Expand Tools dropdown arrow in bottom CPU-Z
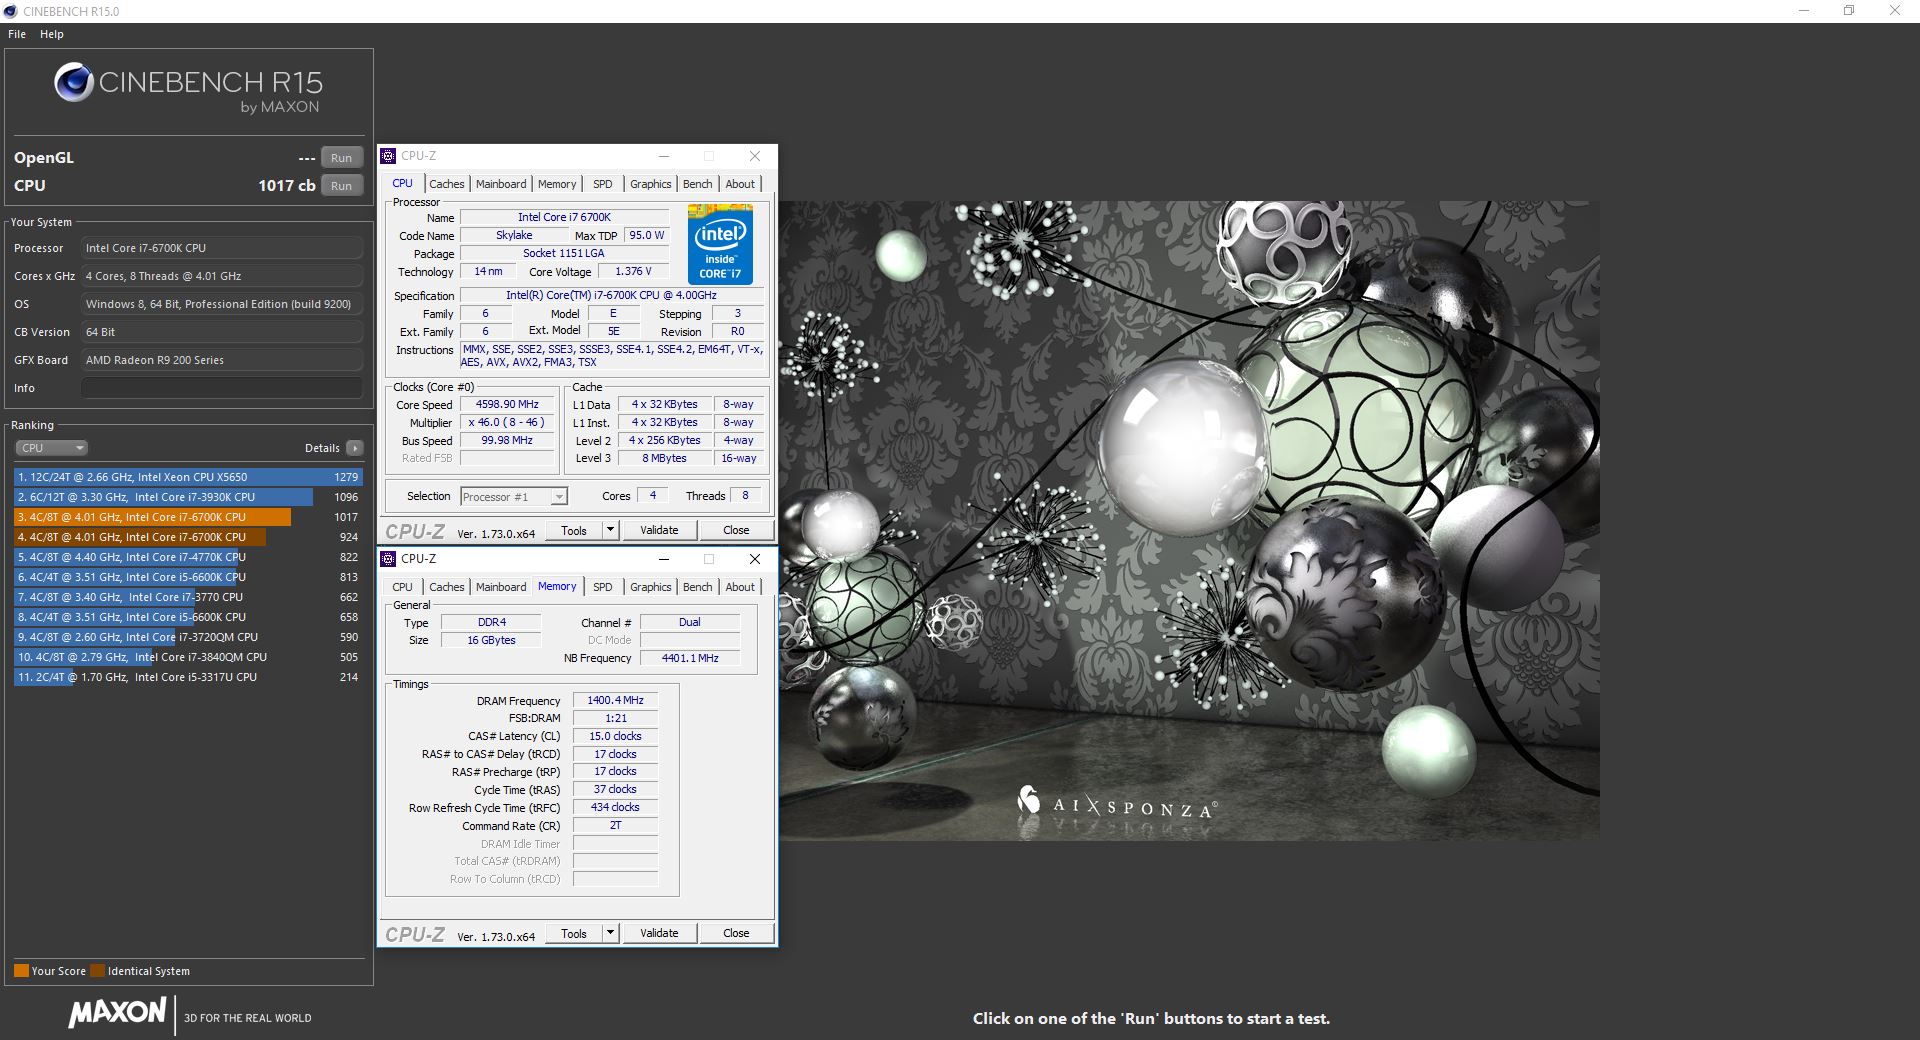 click(610, 933)
